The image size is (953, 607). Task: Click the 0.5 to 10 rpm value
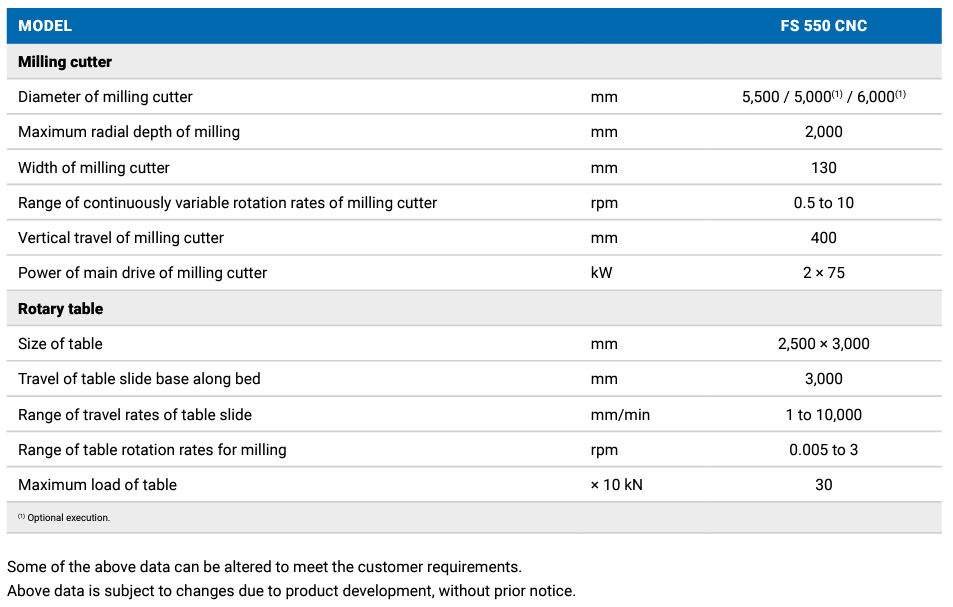click(823, 203)
